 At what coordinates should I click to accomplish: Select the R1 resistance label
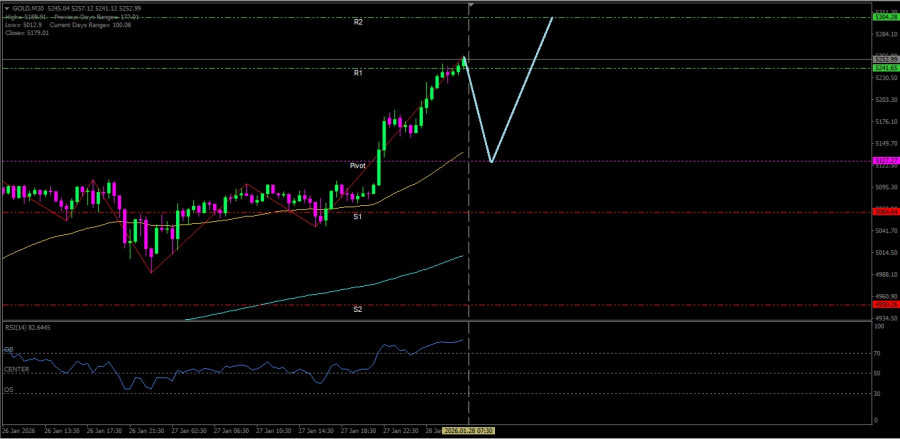[x=358, y=73]
